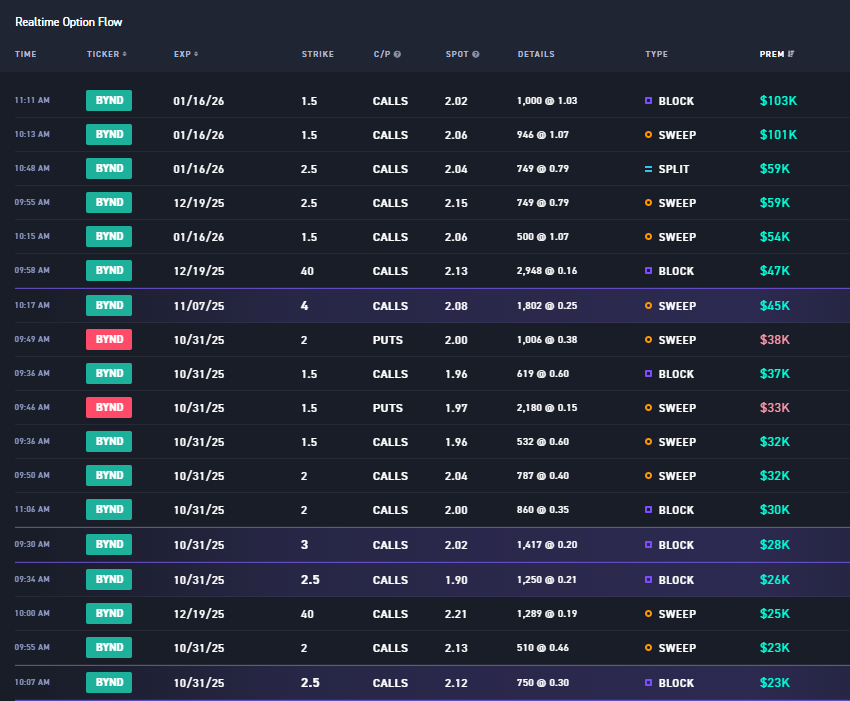
Task: Click strike 3 in the 09:30 AM row
Action: coord(304,545)
